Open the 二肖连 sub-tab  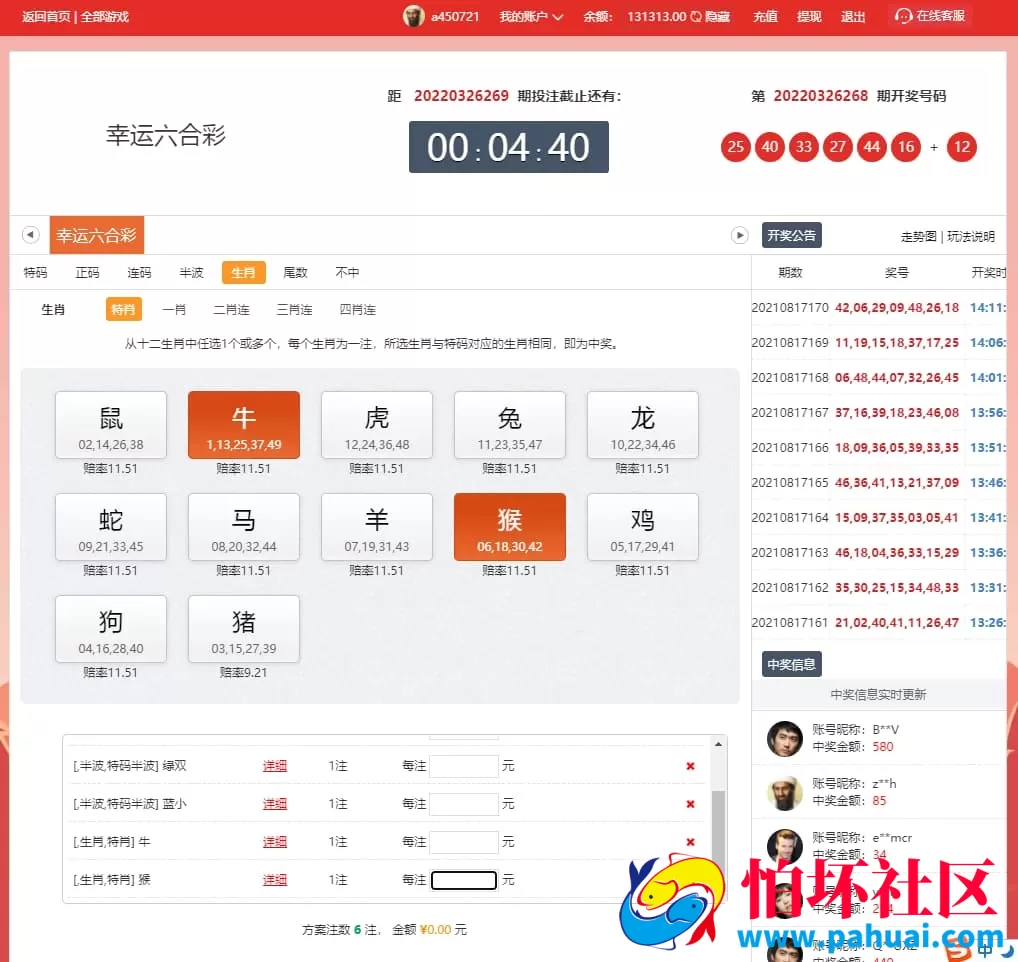point(231,309)
